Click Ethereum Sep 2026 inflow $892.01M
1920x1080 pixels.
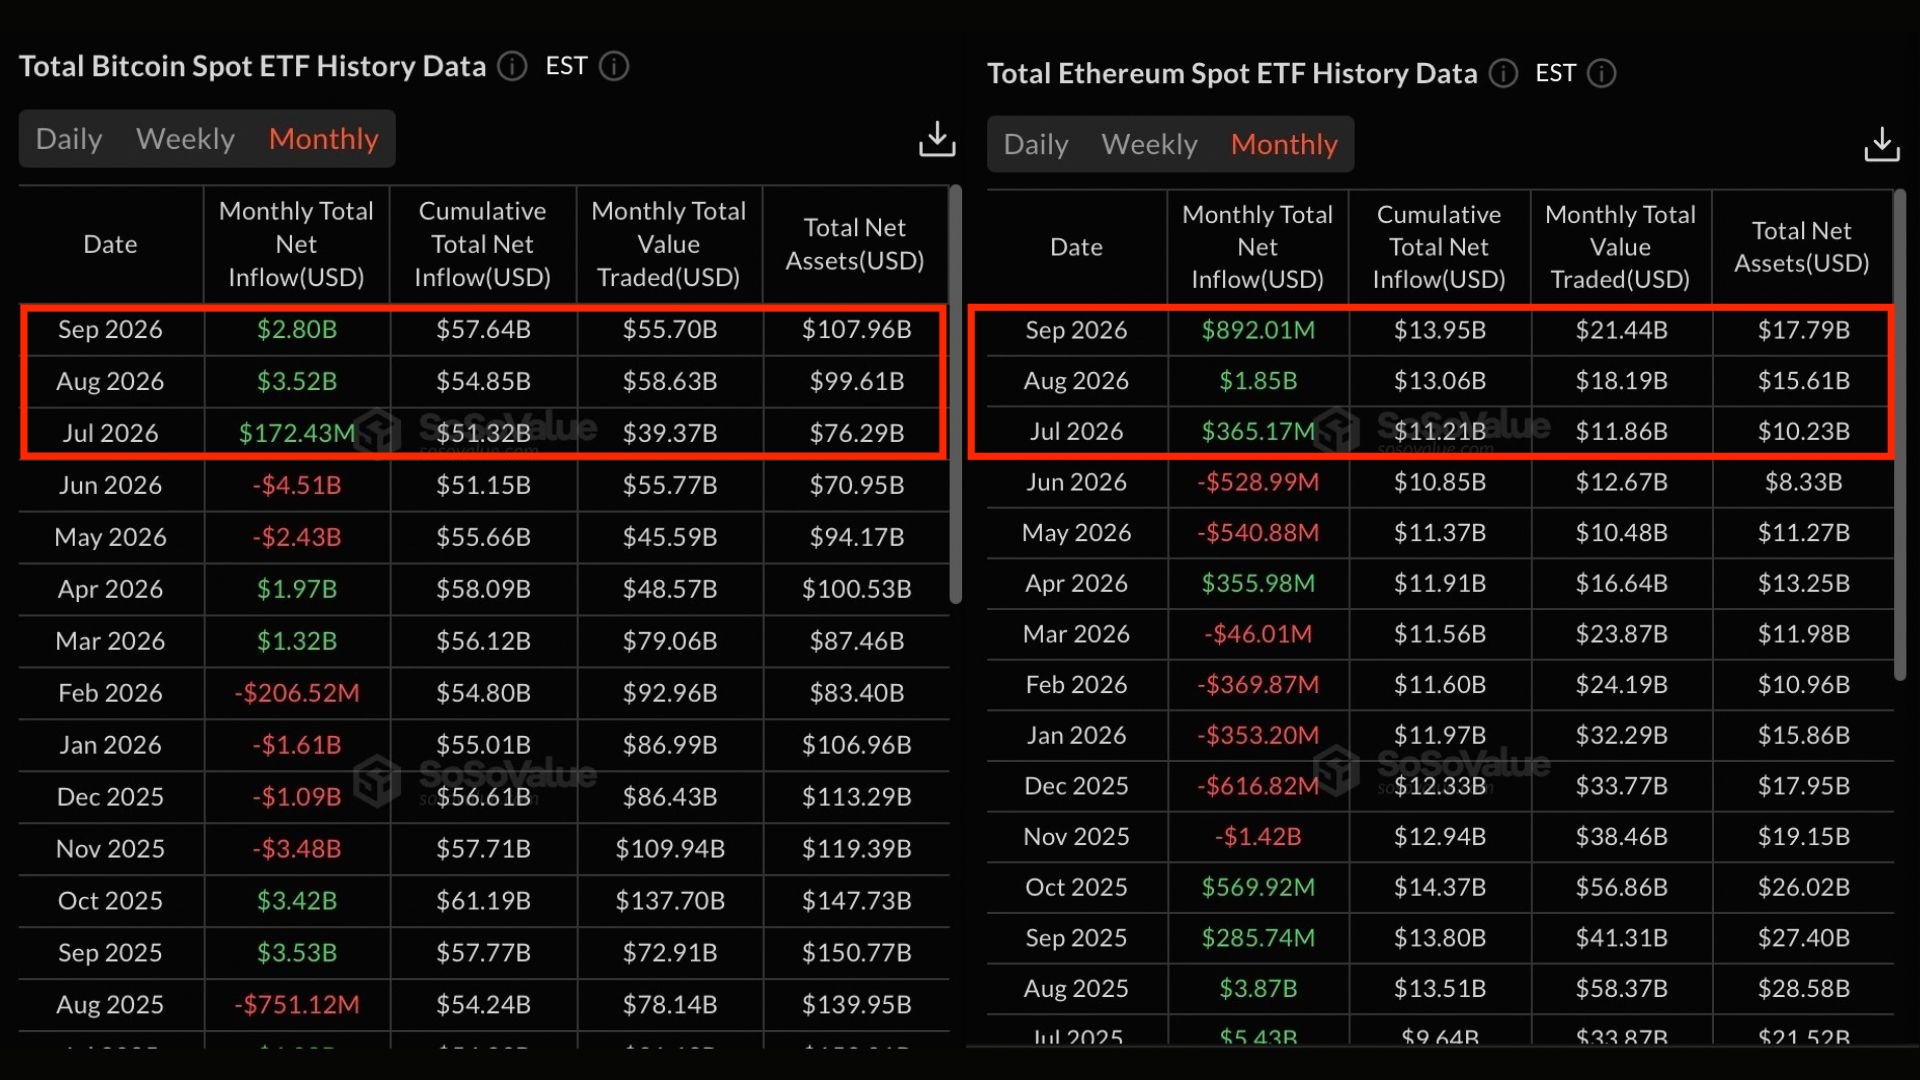point(1258,330)
